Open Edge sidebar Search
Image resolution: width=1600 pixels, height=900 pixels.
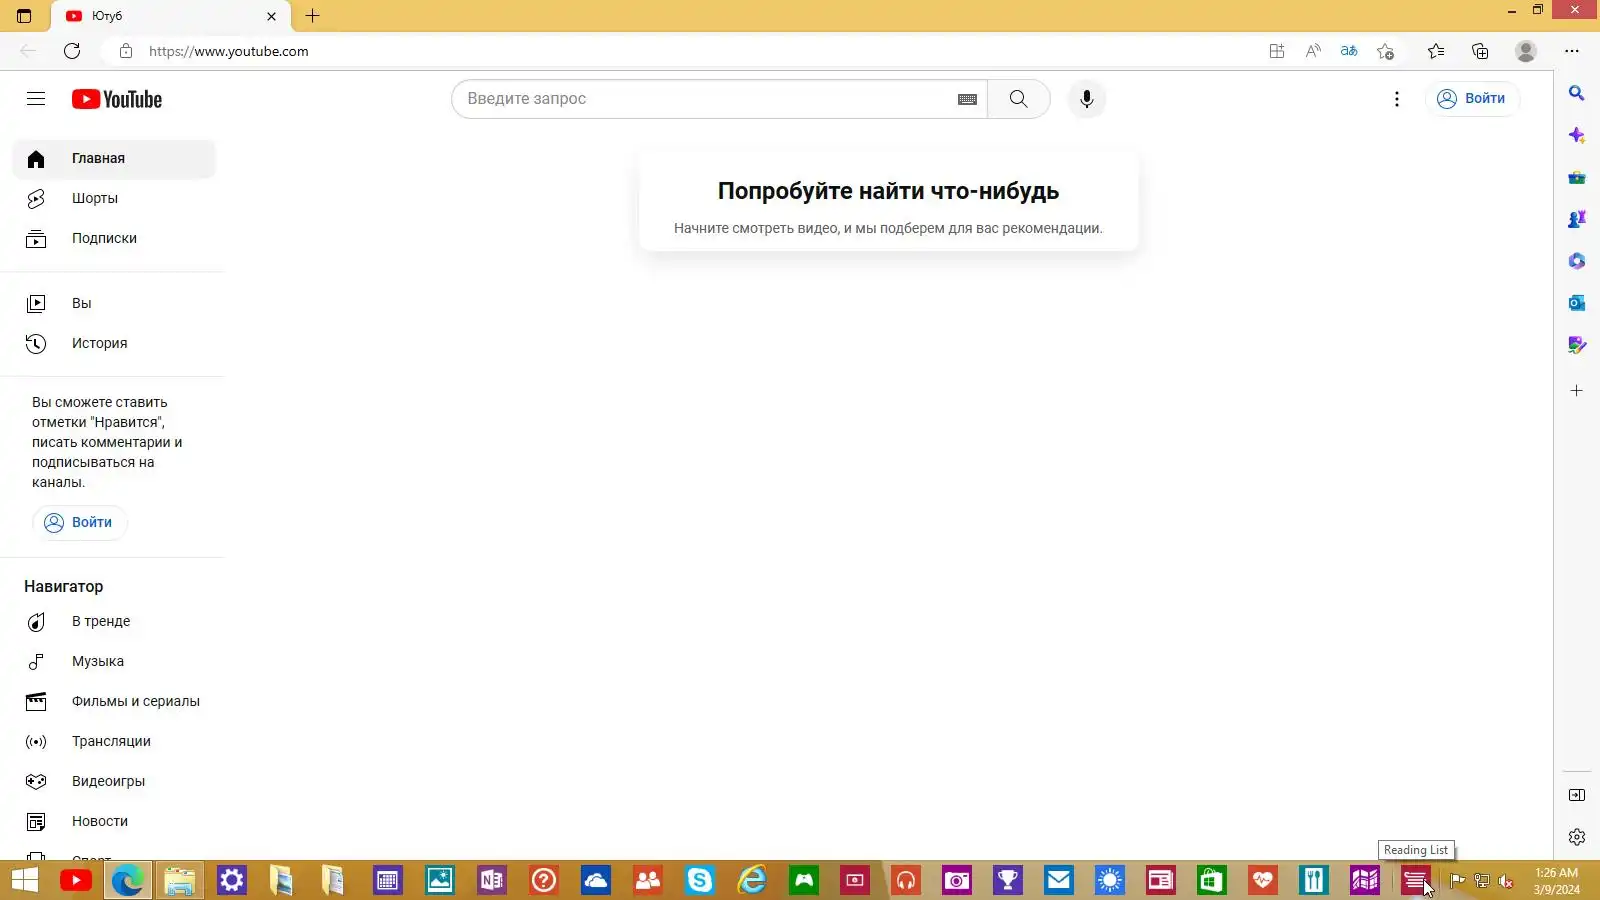click(1577, 93)
